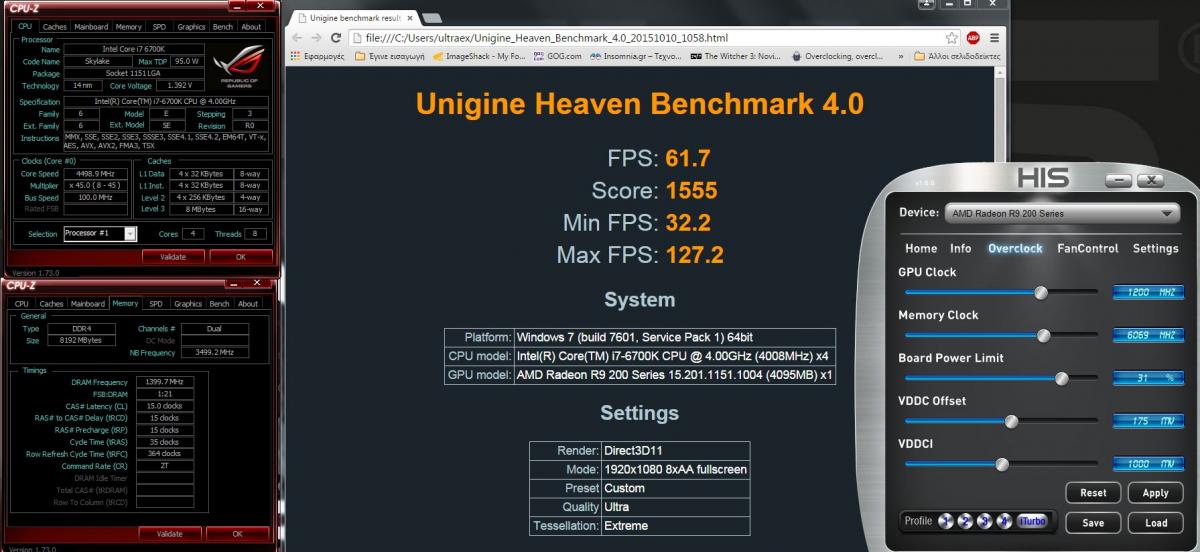Select the CPU tab in lower CPU-Z window
The image size is (1200, 552).
[22, 304]
